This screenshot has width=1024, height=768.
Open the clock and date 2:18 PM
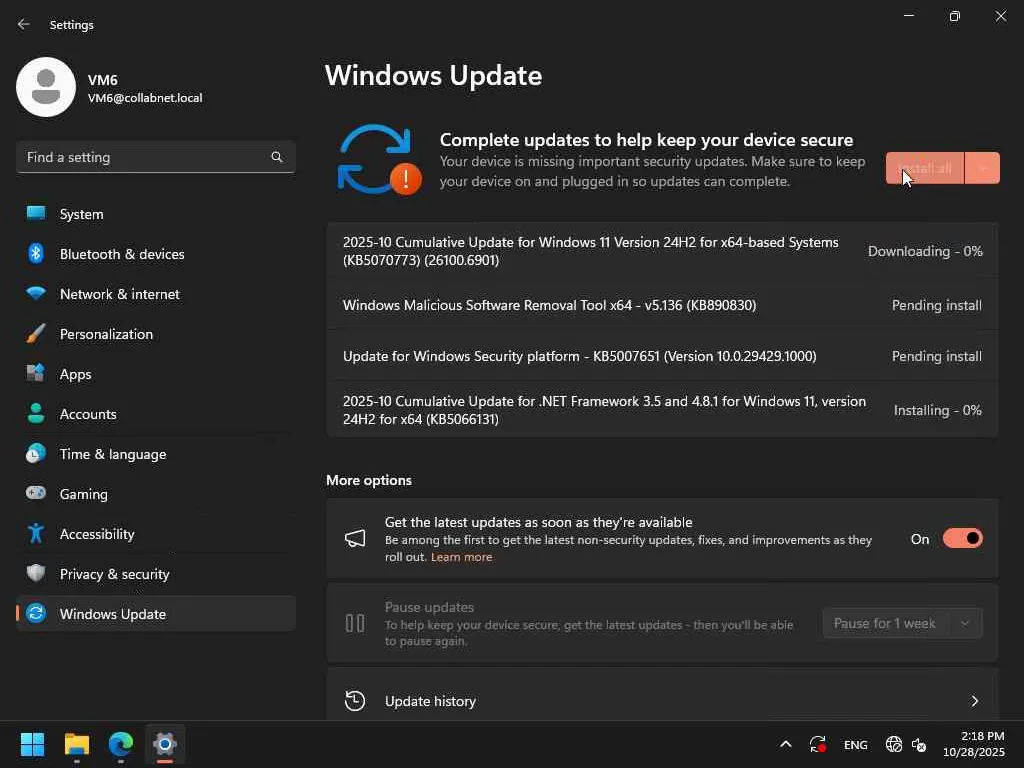[974, 744]
